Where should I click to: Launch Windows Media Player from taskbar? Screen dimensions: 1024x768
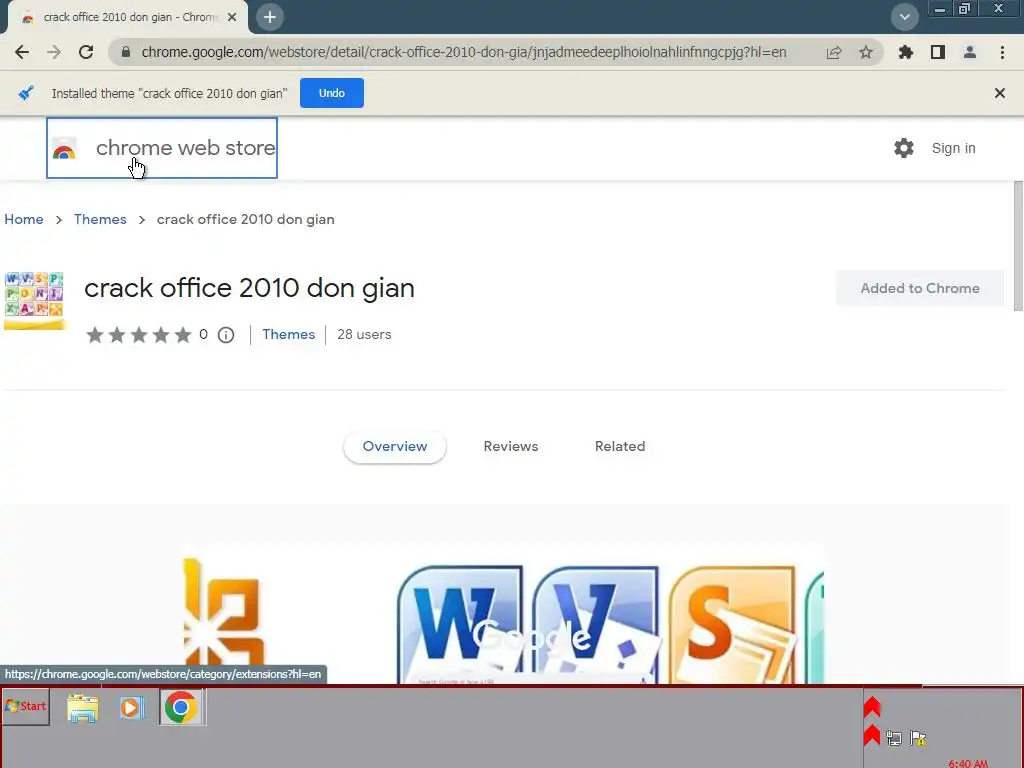coord(131,708)
